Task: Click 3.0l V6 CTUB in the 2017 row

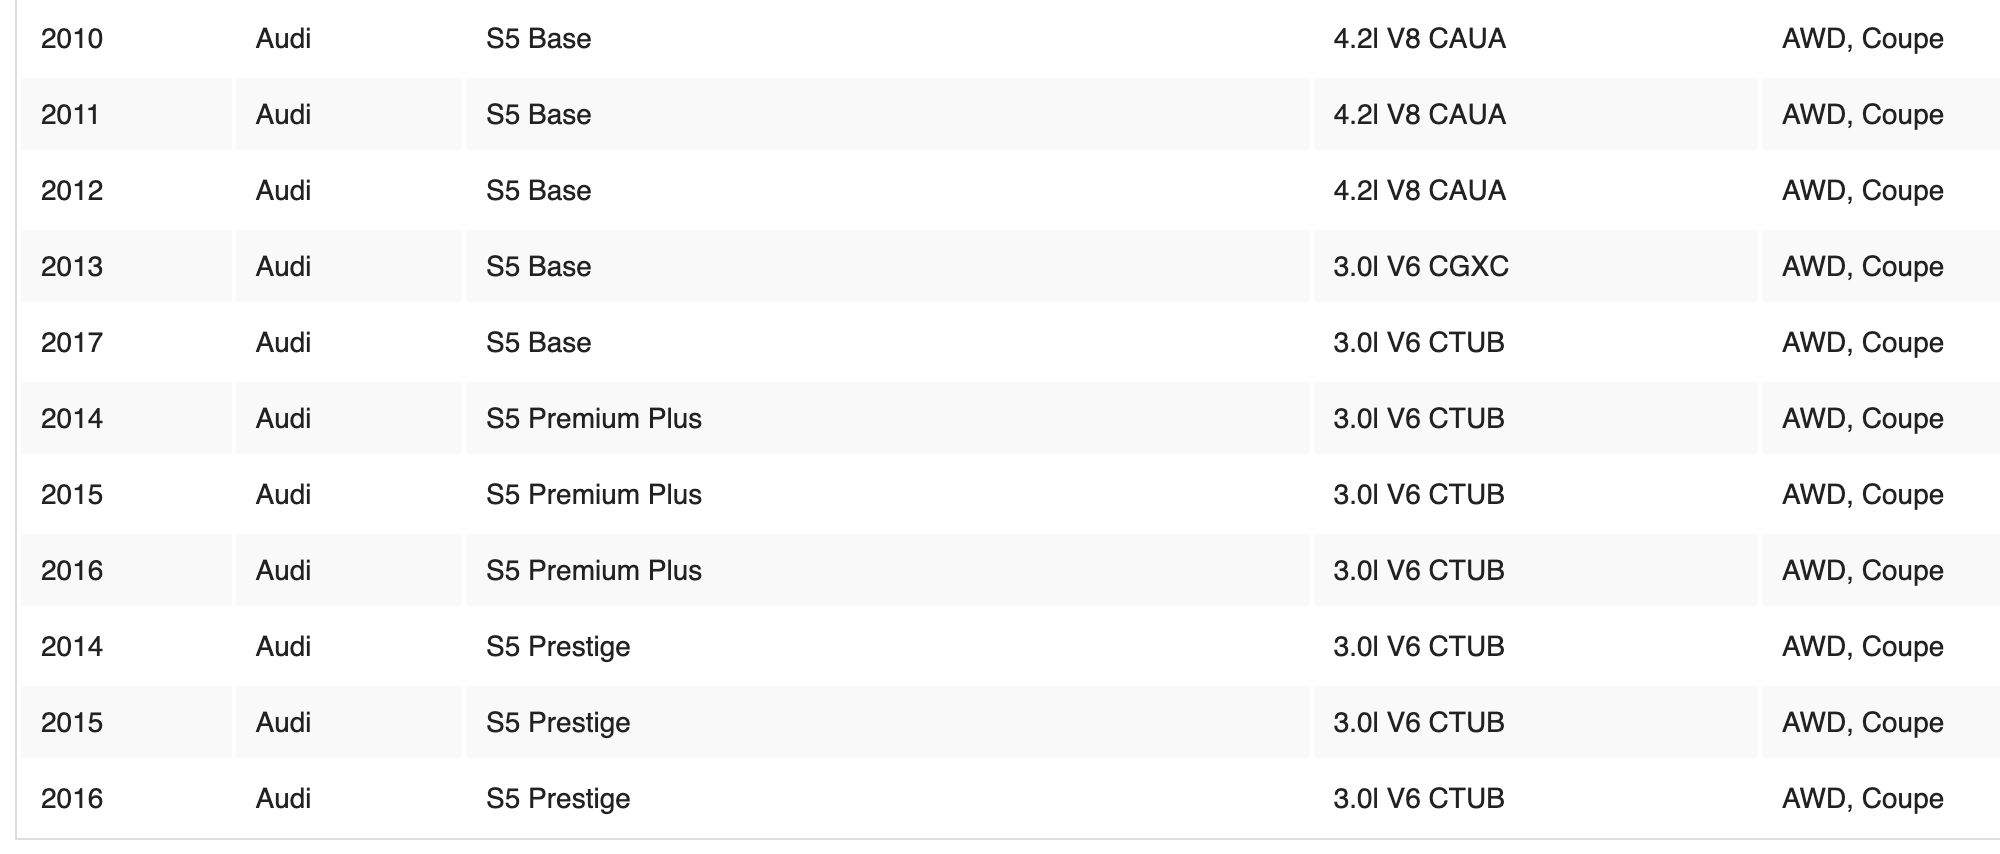Action: coord(1418,343)
